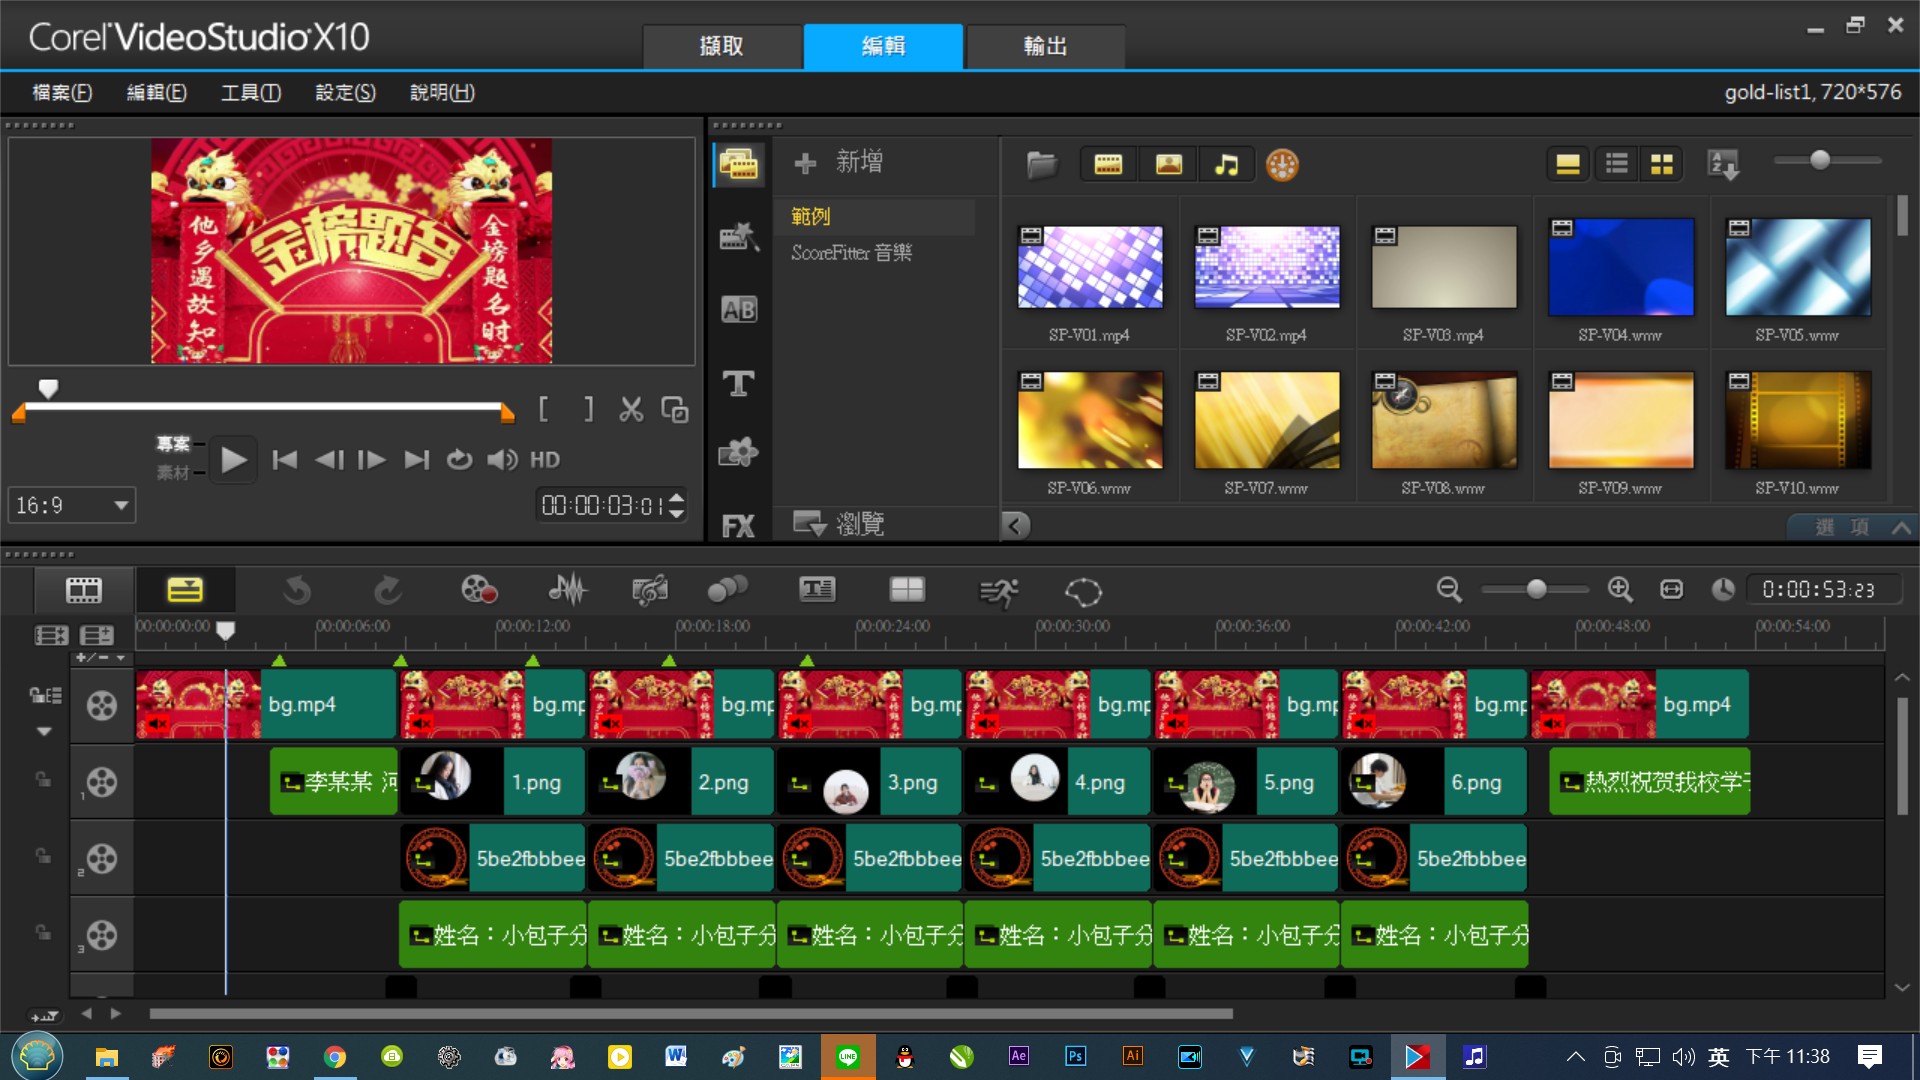1920x1080 pixels.
Task: Open the 檔案(F) menu
Action: [62, 93]
